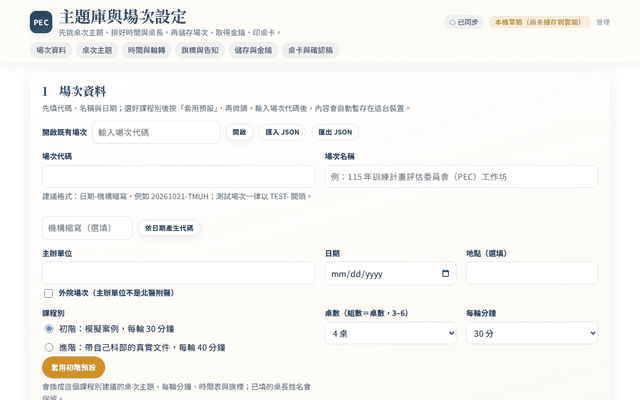
Task: Select the 進階 course radio button
Action: (x=49, y=347)
